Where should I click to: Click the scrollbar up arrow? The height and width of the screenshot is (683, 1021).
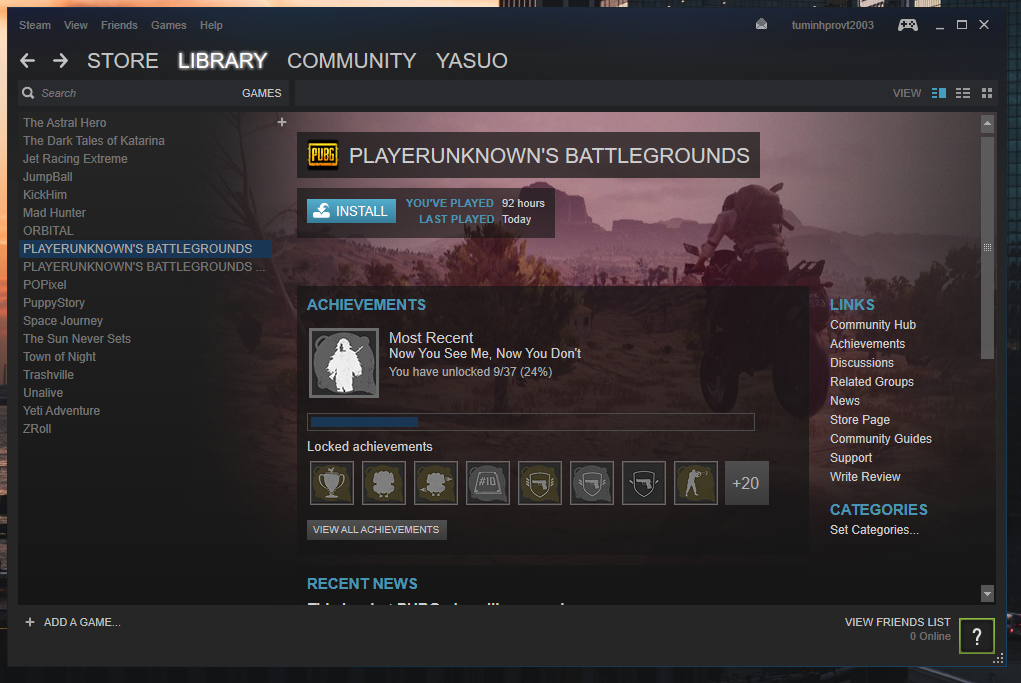987,122
